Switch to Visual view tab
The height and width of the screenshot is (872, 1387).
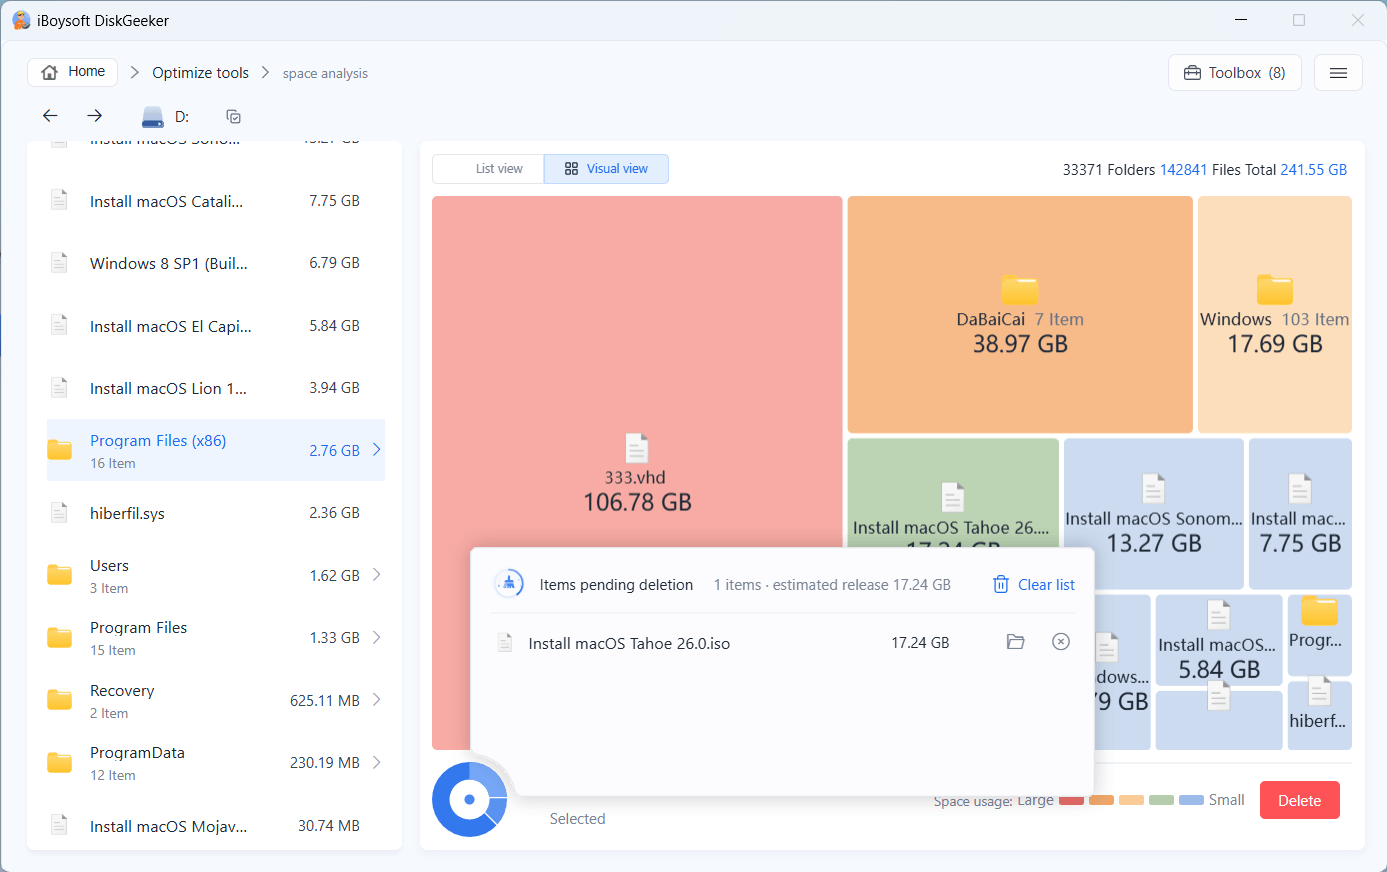tap(606, 169)
